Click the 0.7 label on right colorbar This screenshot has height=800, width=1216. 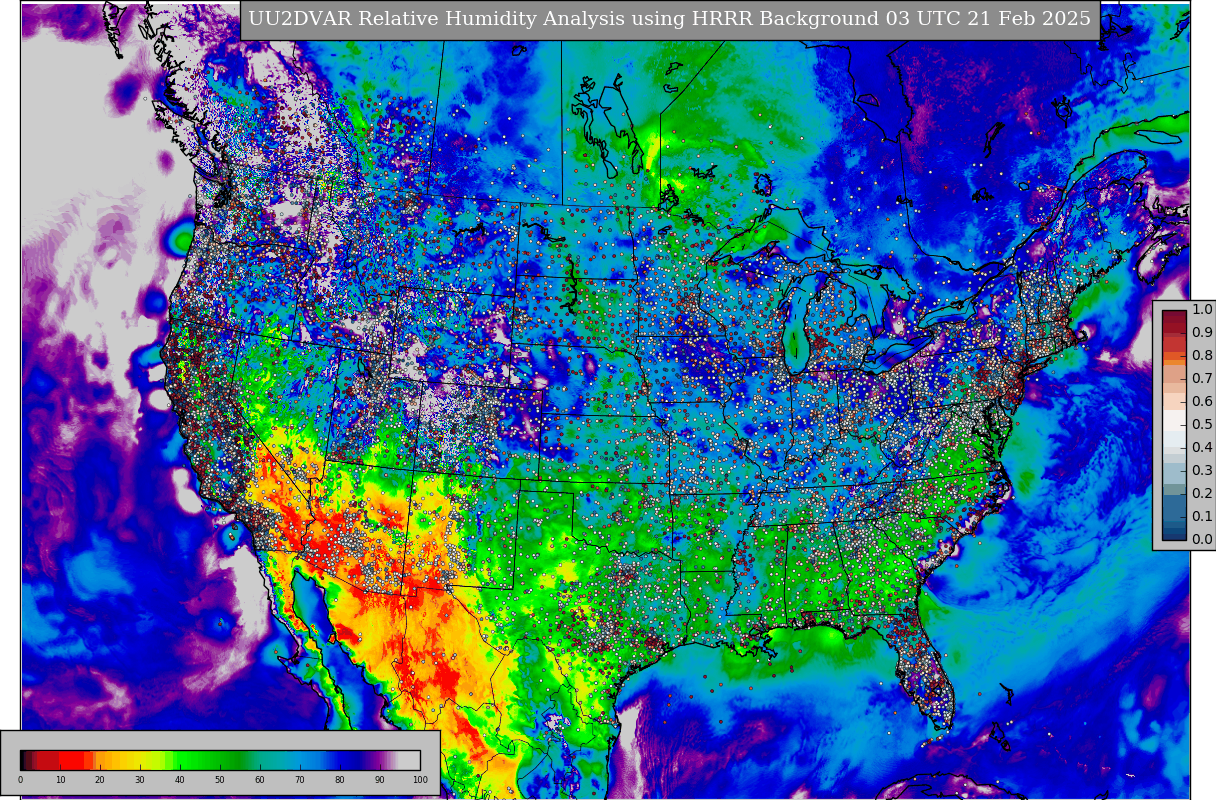[1202, 379]
